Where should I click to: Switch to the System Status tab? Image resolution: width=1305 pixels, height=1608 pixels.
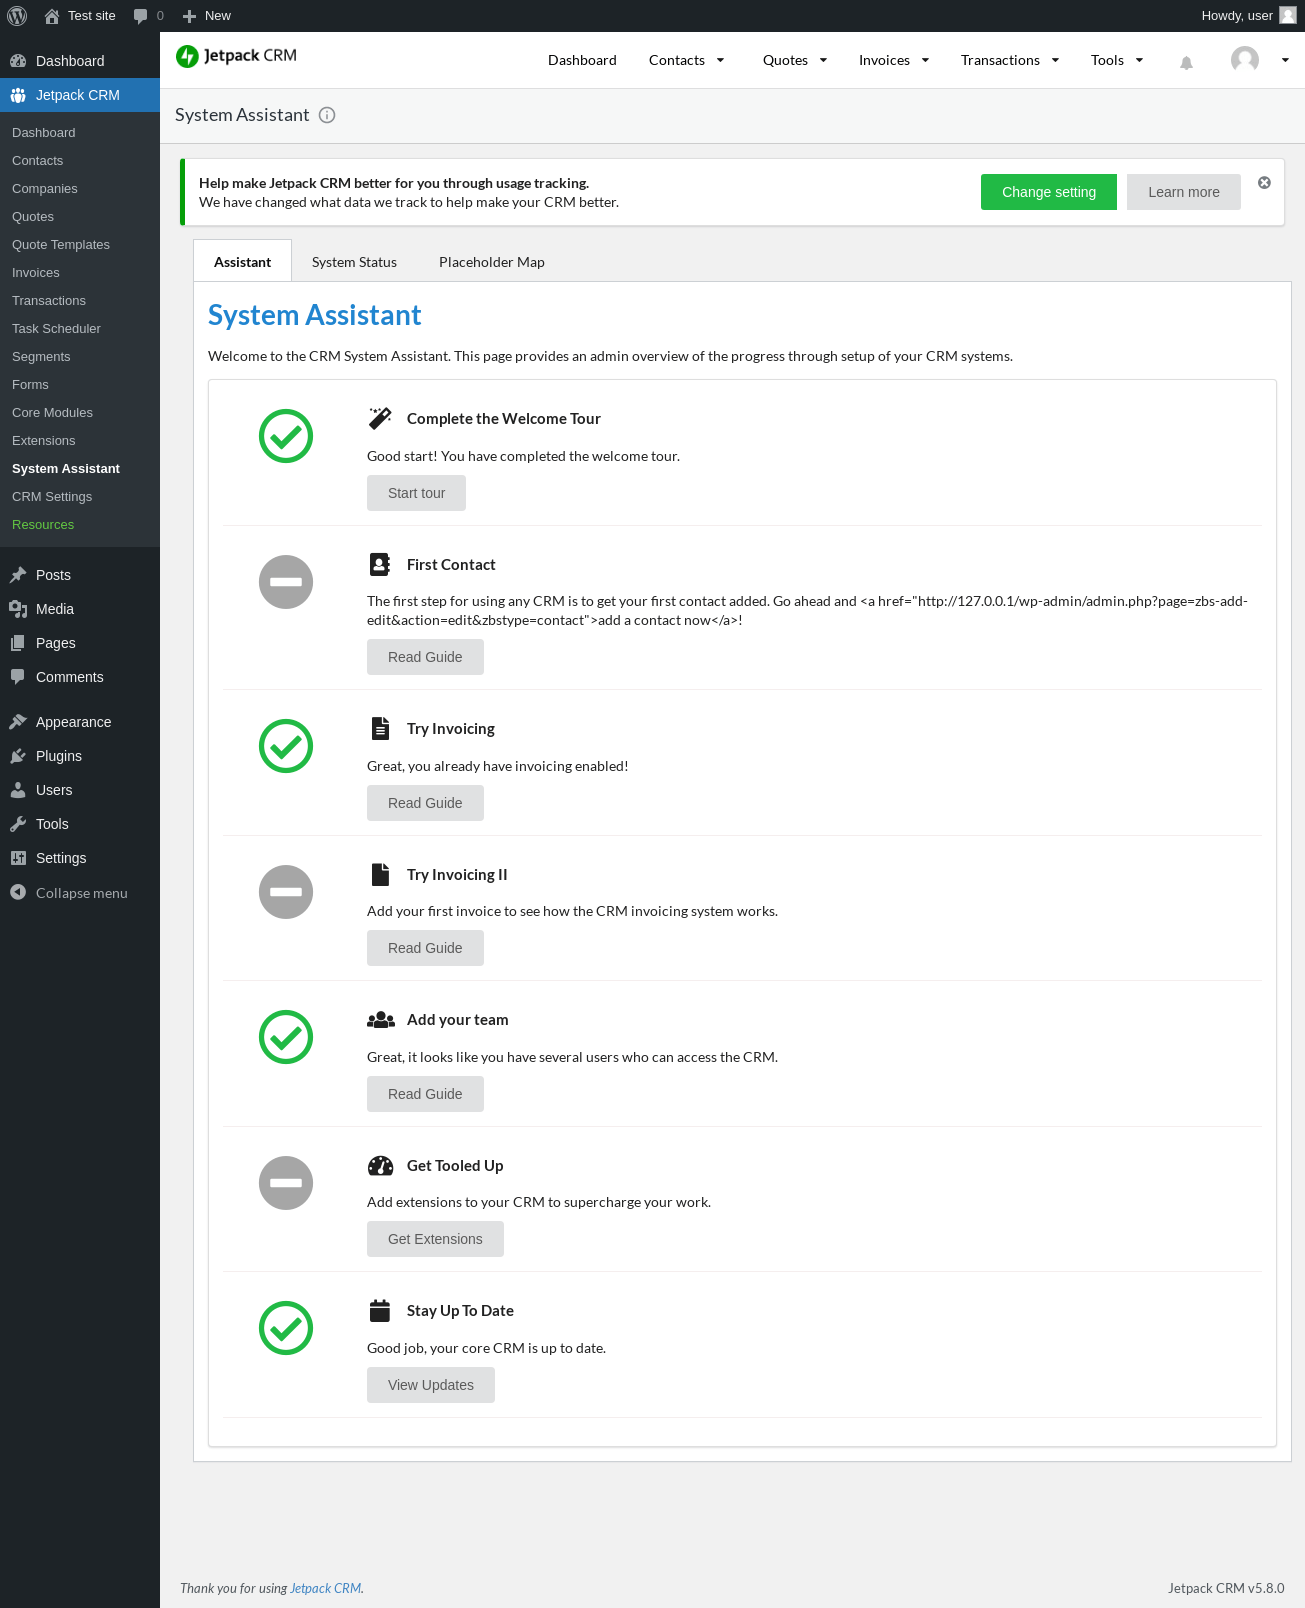pos(354,262)
